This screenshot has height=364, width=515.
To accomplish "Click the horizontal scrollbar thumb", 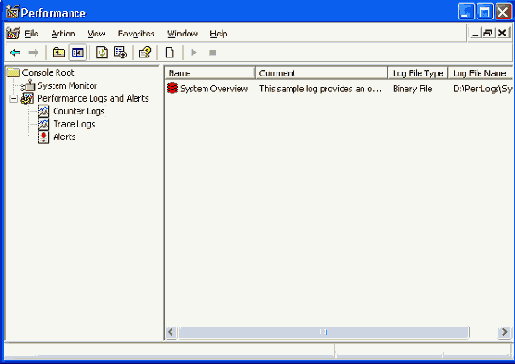I will pyautogui.click(x=324, y=332).
